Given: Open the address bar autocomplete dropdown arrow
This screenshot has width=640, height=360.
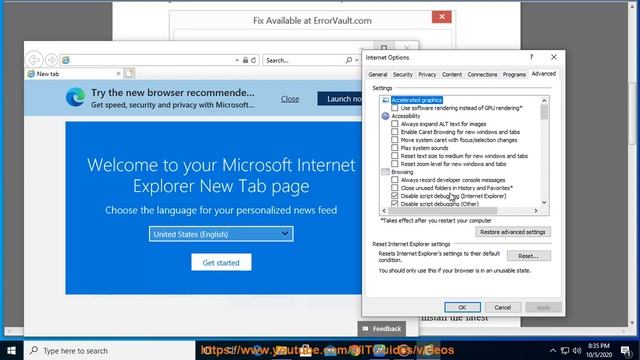Looking at the screenshot, I should (237, 60).
